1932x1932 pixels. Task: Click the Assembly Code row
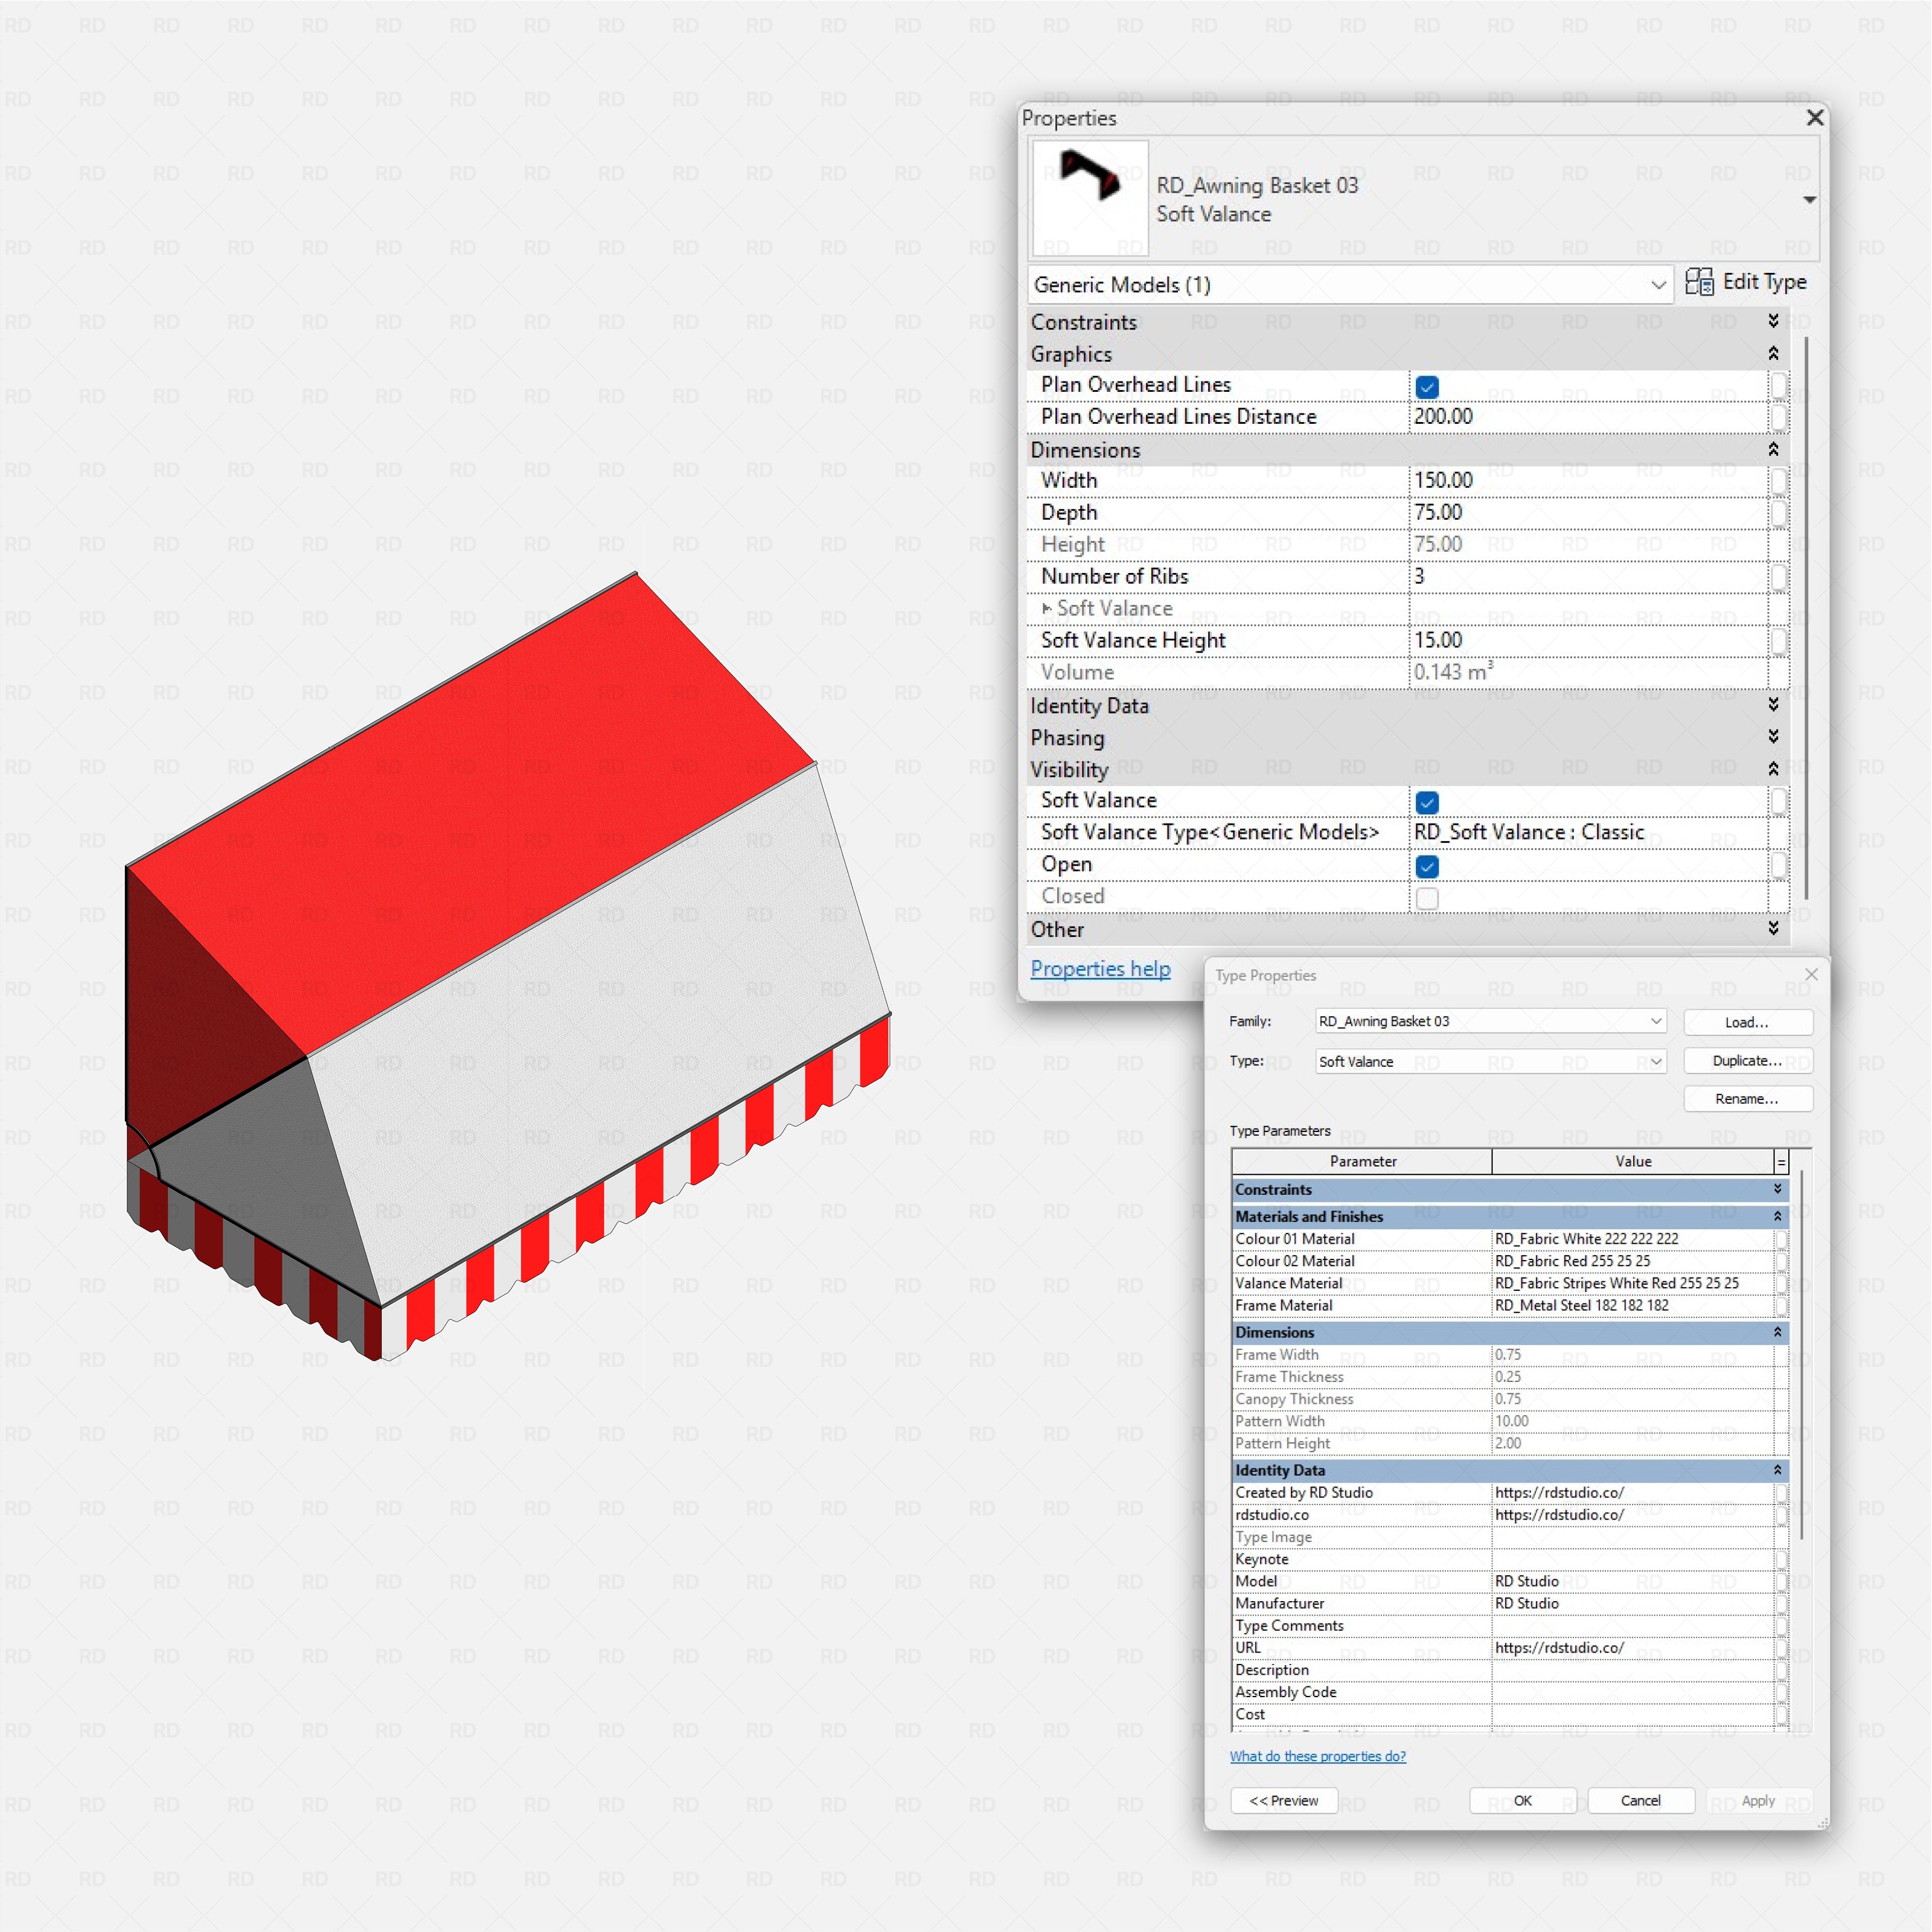[1510, 1692]
